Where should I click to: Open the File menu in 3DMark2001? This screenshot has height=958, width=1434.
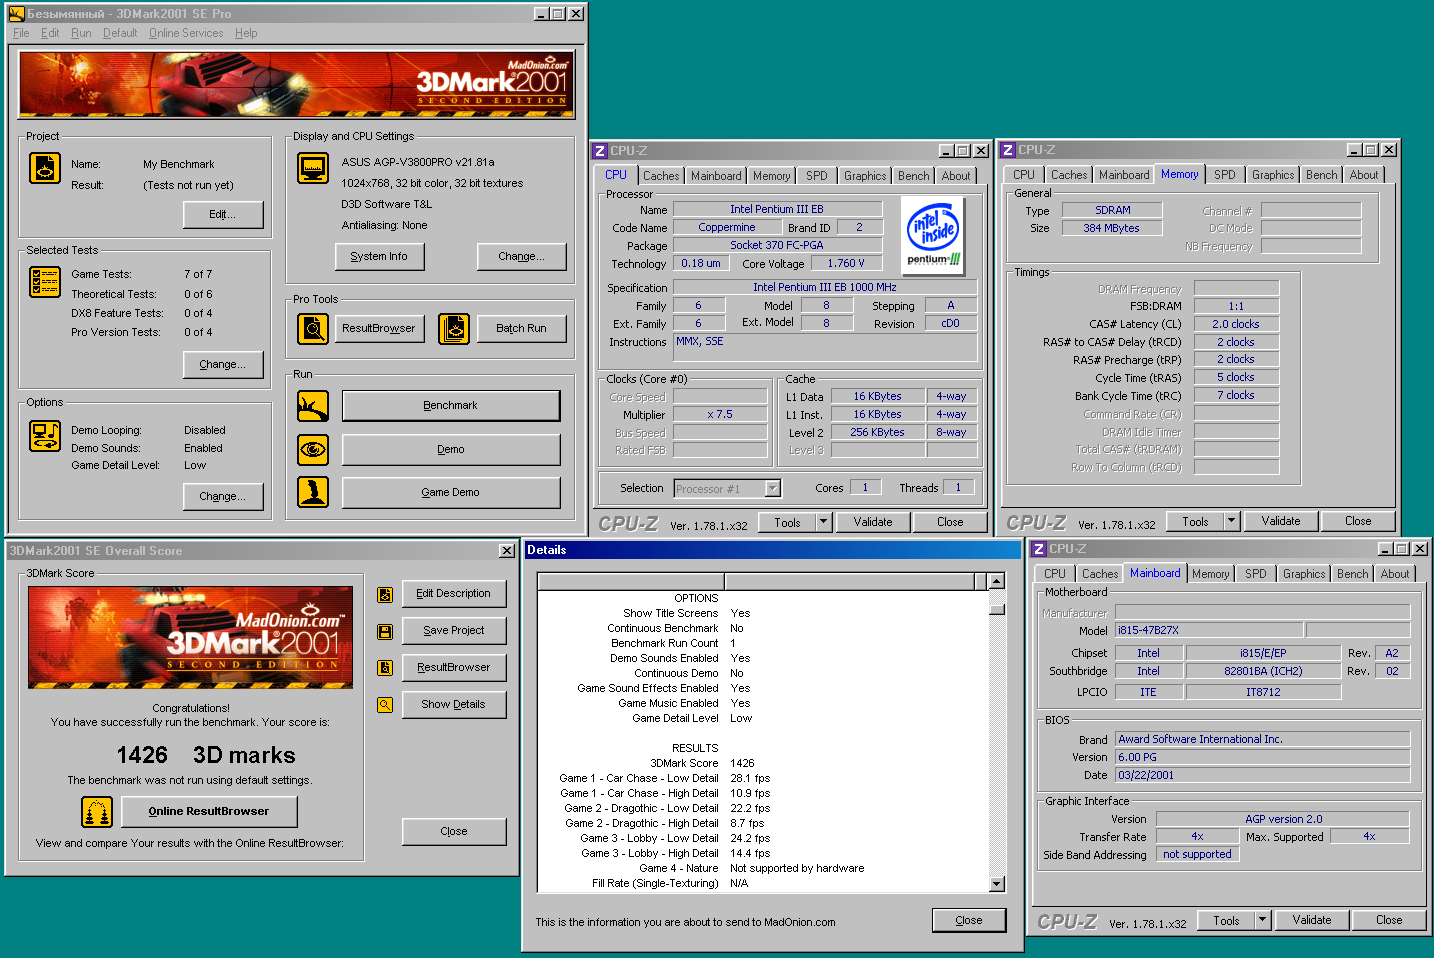[21, 33]
